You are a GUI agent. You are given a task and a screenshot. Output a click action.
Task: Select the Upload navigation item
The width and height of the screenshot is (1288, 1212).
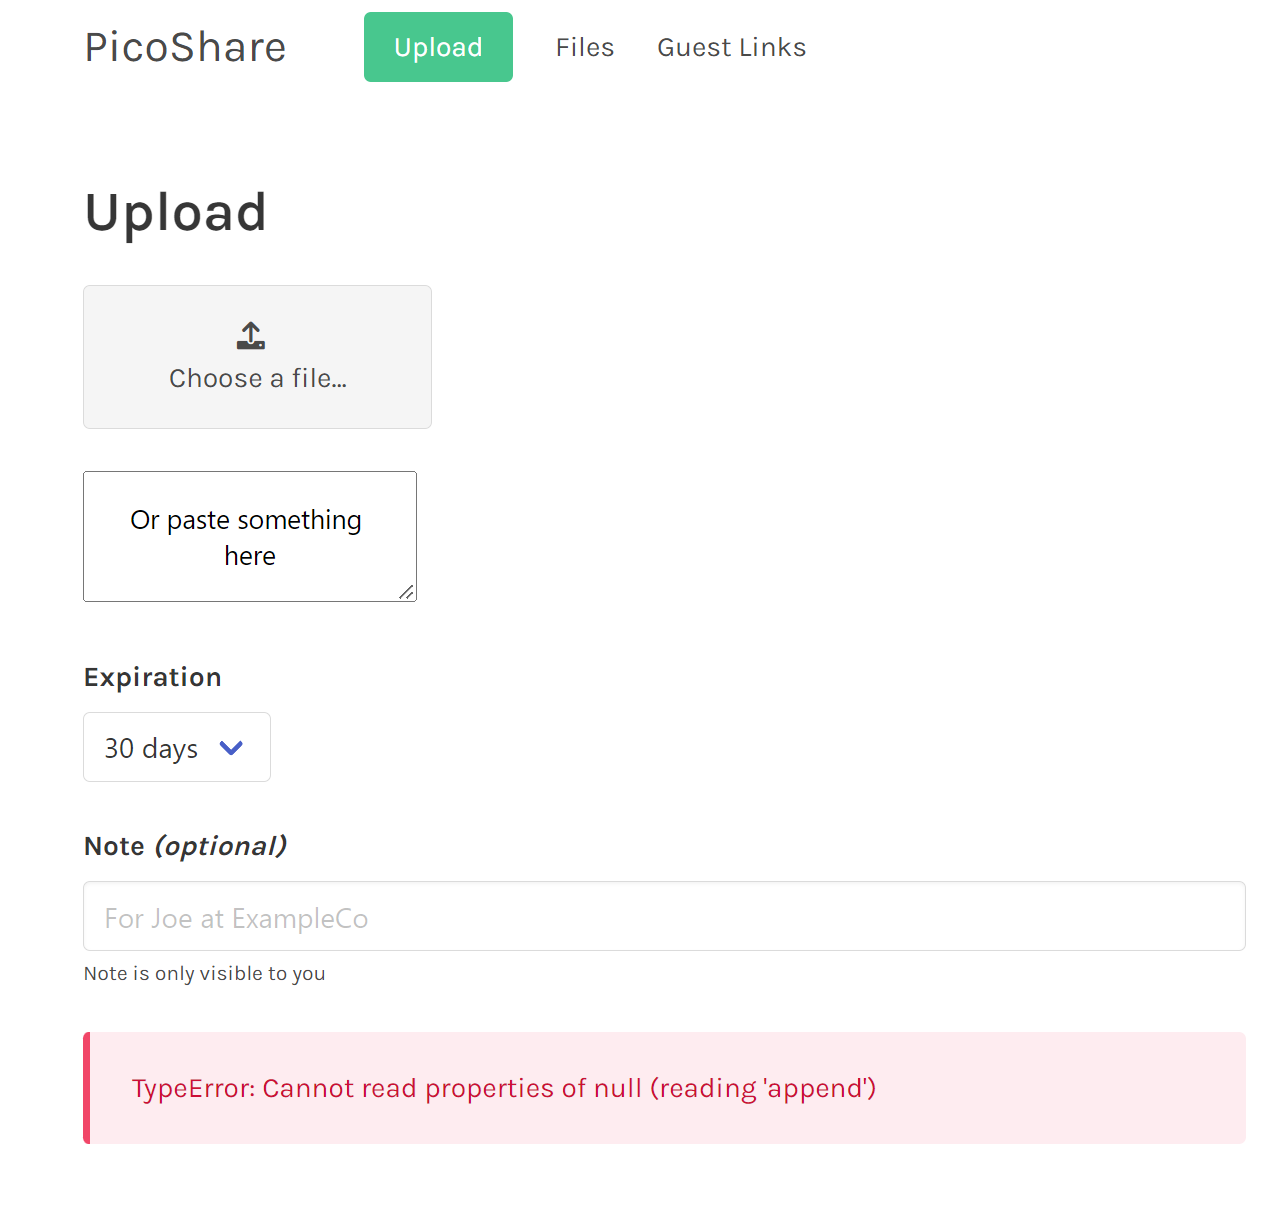click(438, 47)
